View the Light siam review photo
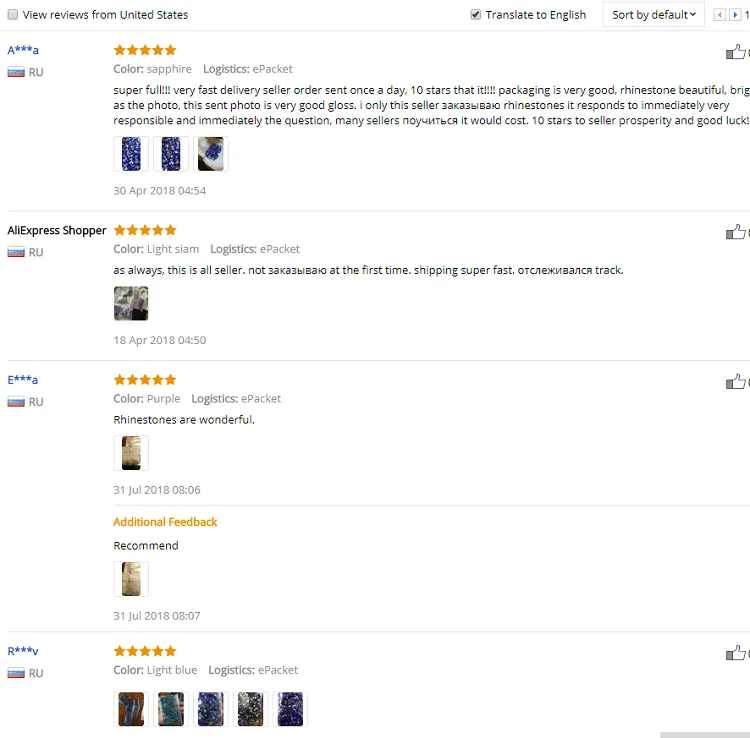The width and height of the screenshot is (750, 738). tap(131, 303)
